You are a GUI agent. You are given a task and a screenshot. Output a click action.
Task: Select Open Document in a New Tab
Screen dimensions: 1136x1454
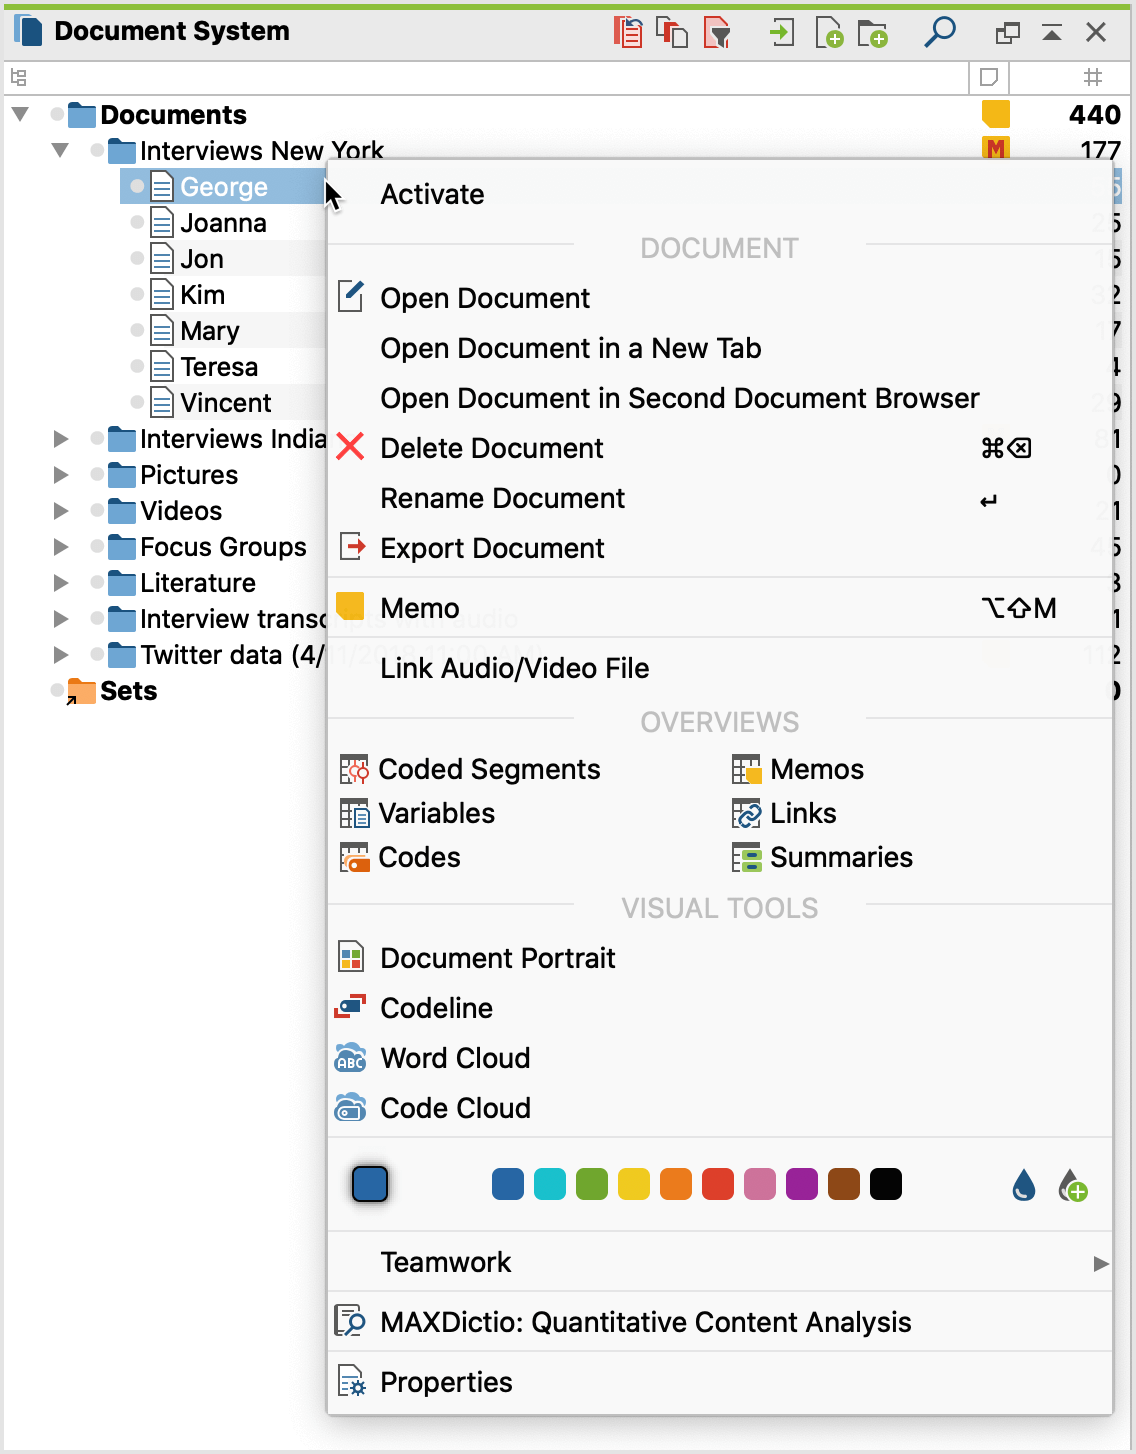(720, 348)
